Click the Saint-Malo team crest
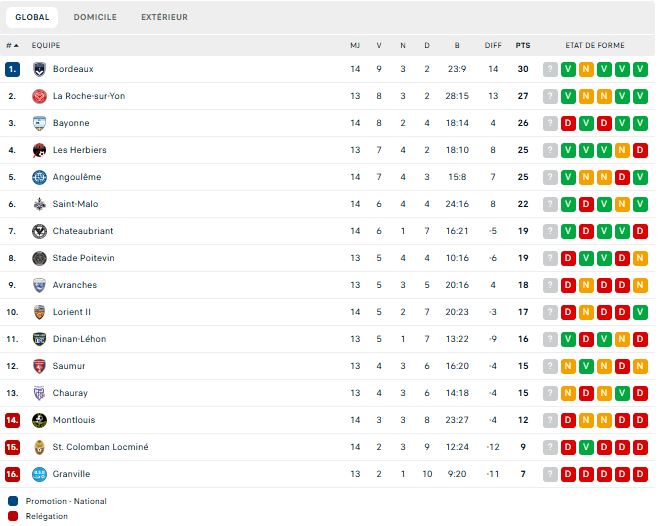Image resolution: width=662 pixels, height=526 pixels. point(40,204)
